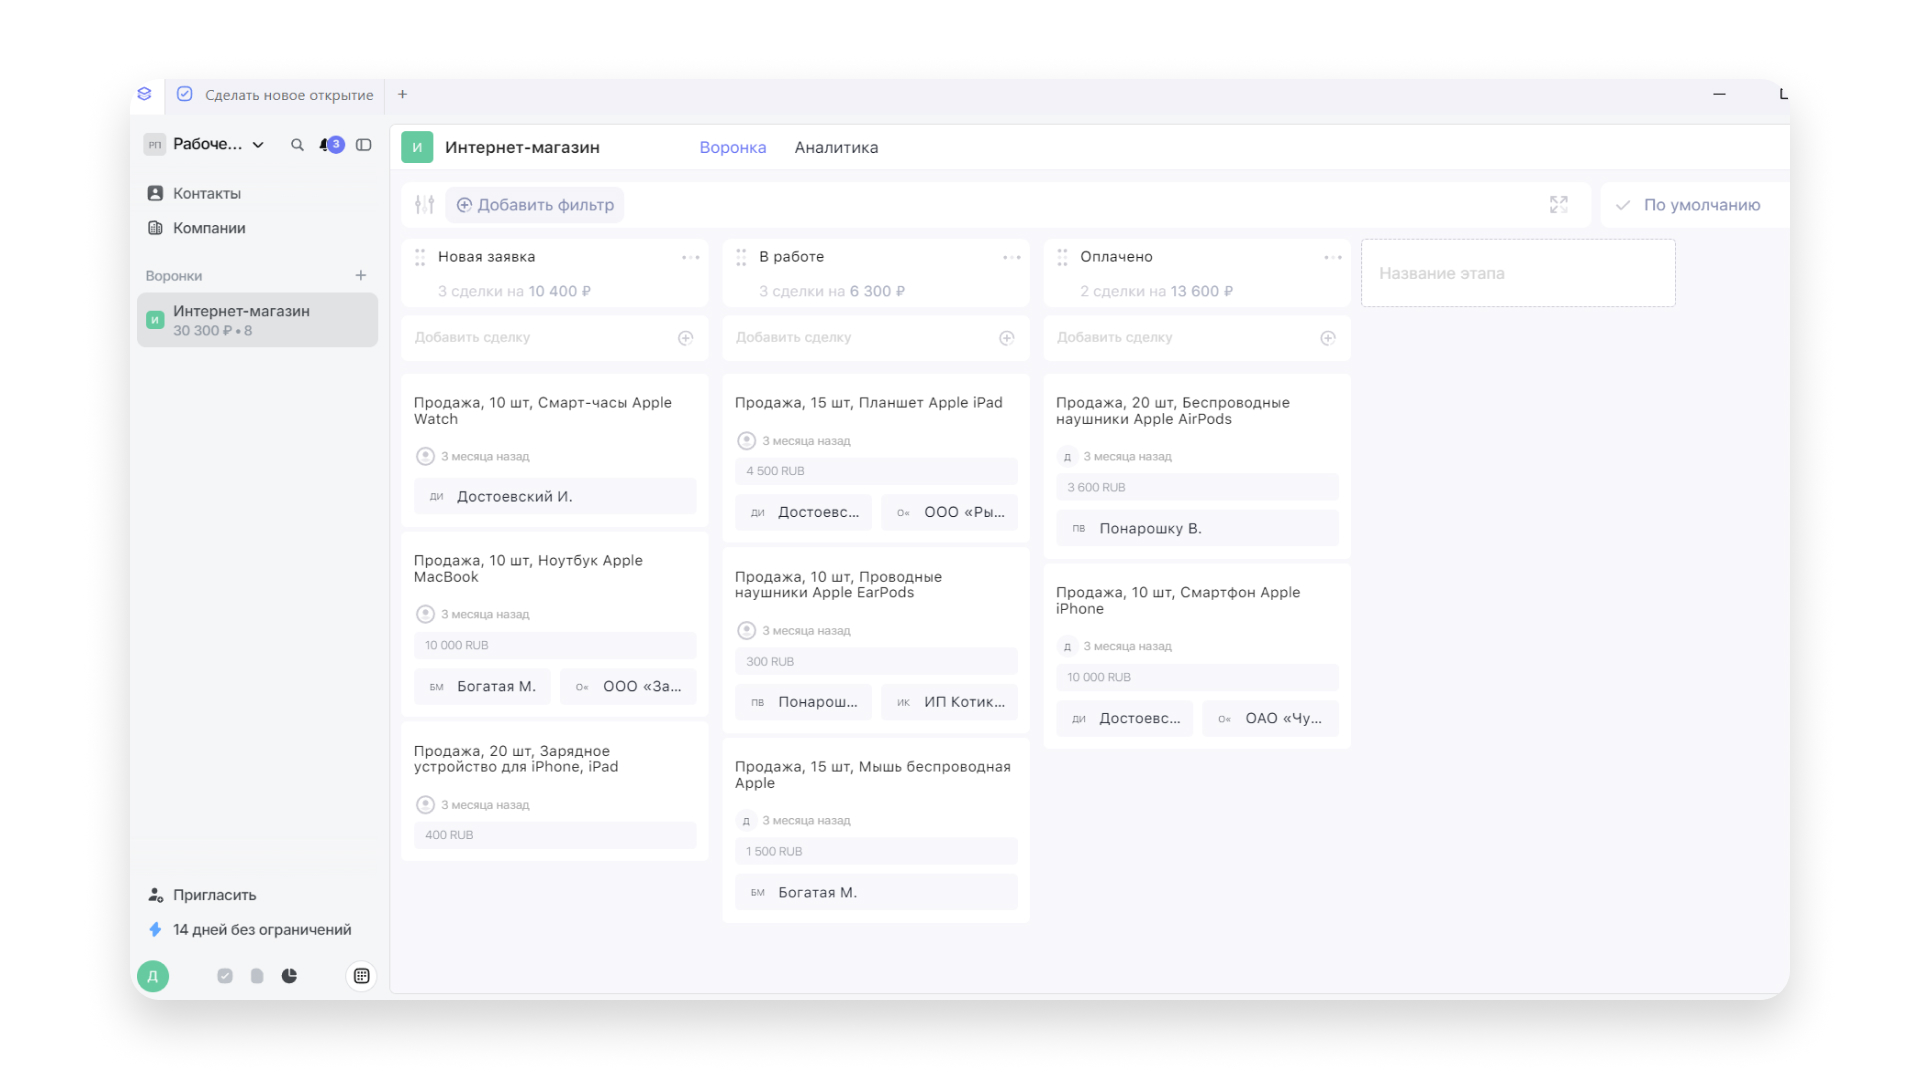
Task: Click assignee icon on Apple Watch deal
Action: 425,456
